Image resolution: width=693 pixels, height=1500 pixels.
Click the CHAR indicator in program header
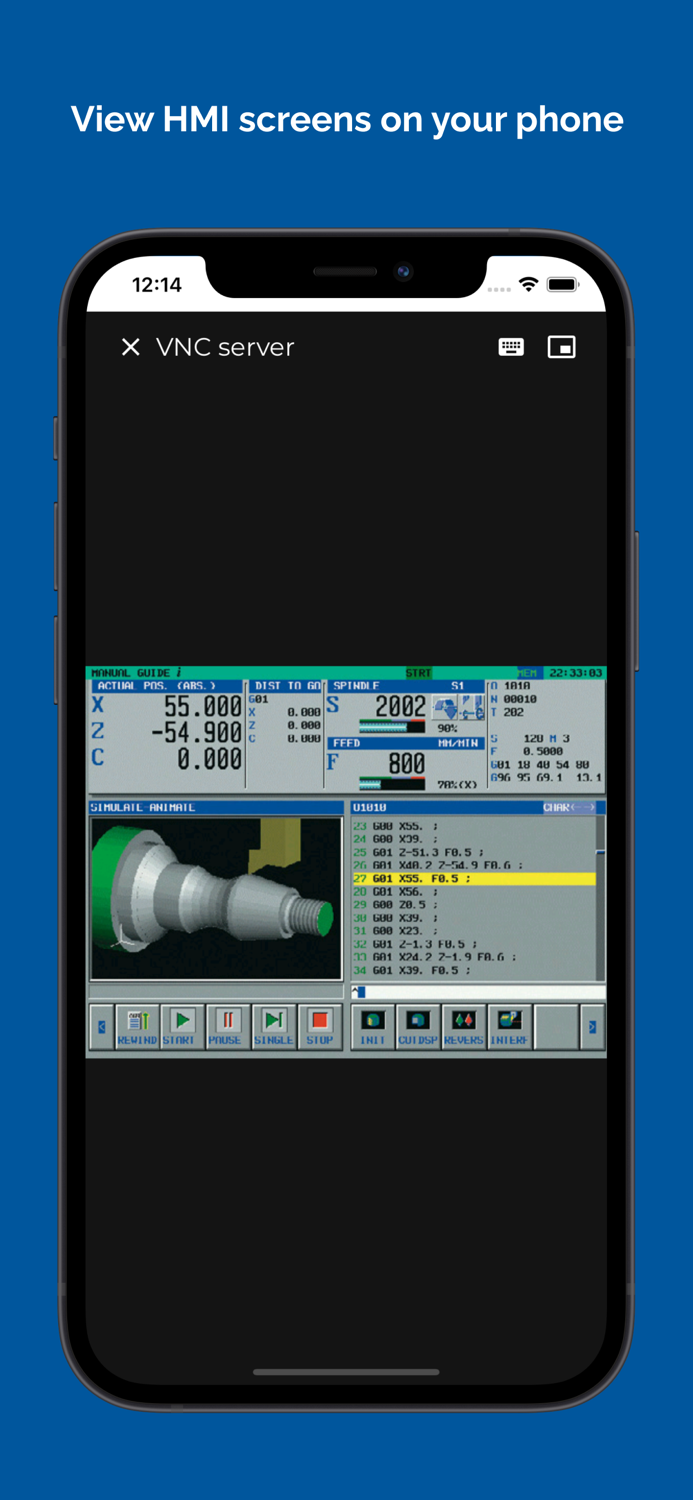tap(569, 807)
